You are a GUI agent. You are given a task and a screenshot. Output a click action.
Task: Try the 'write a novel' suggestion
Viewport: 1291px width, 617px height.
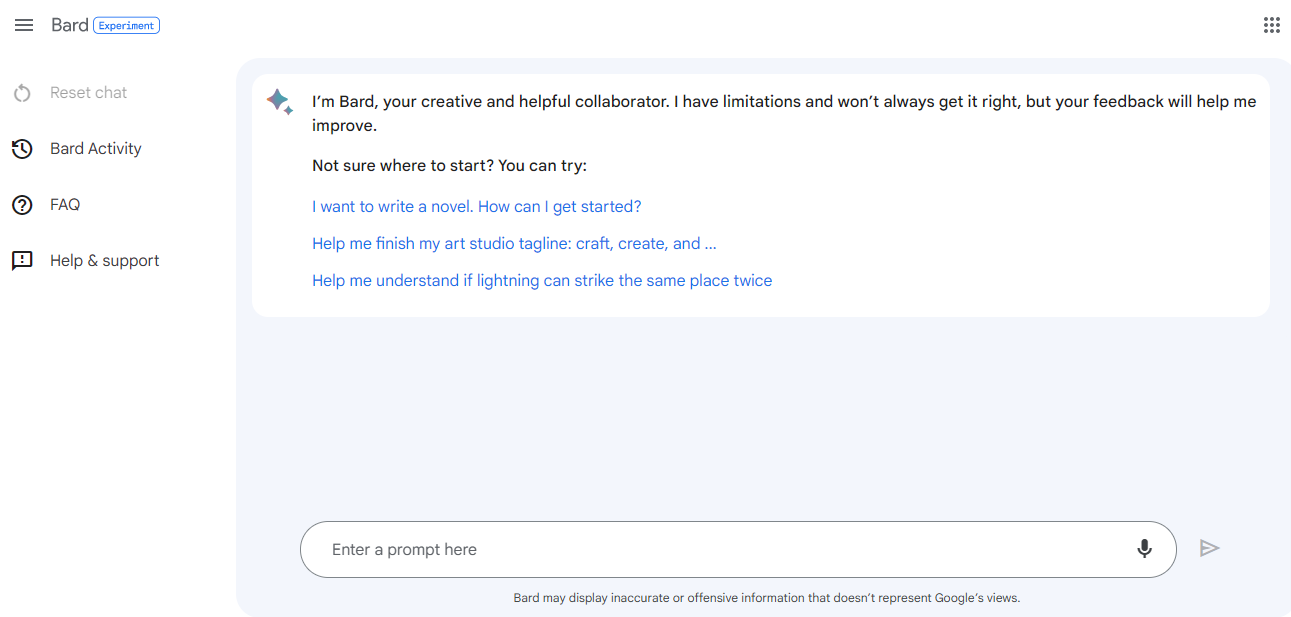pos(477,207)
